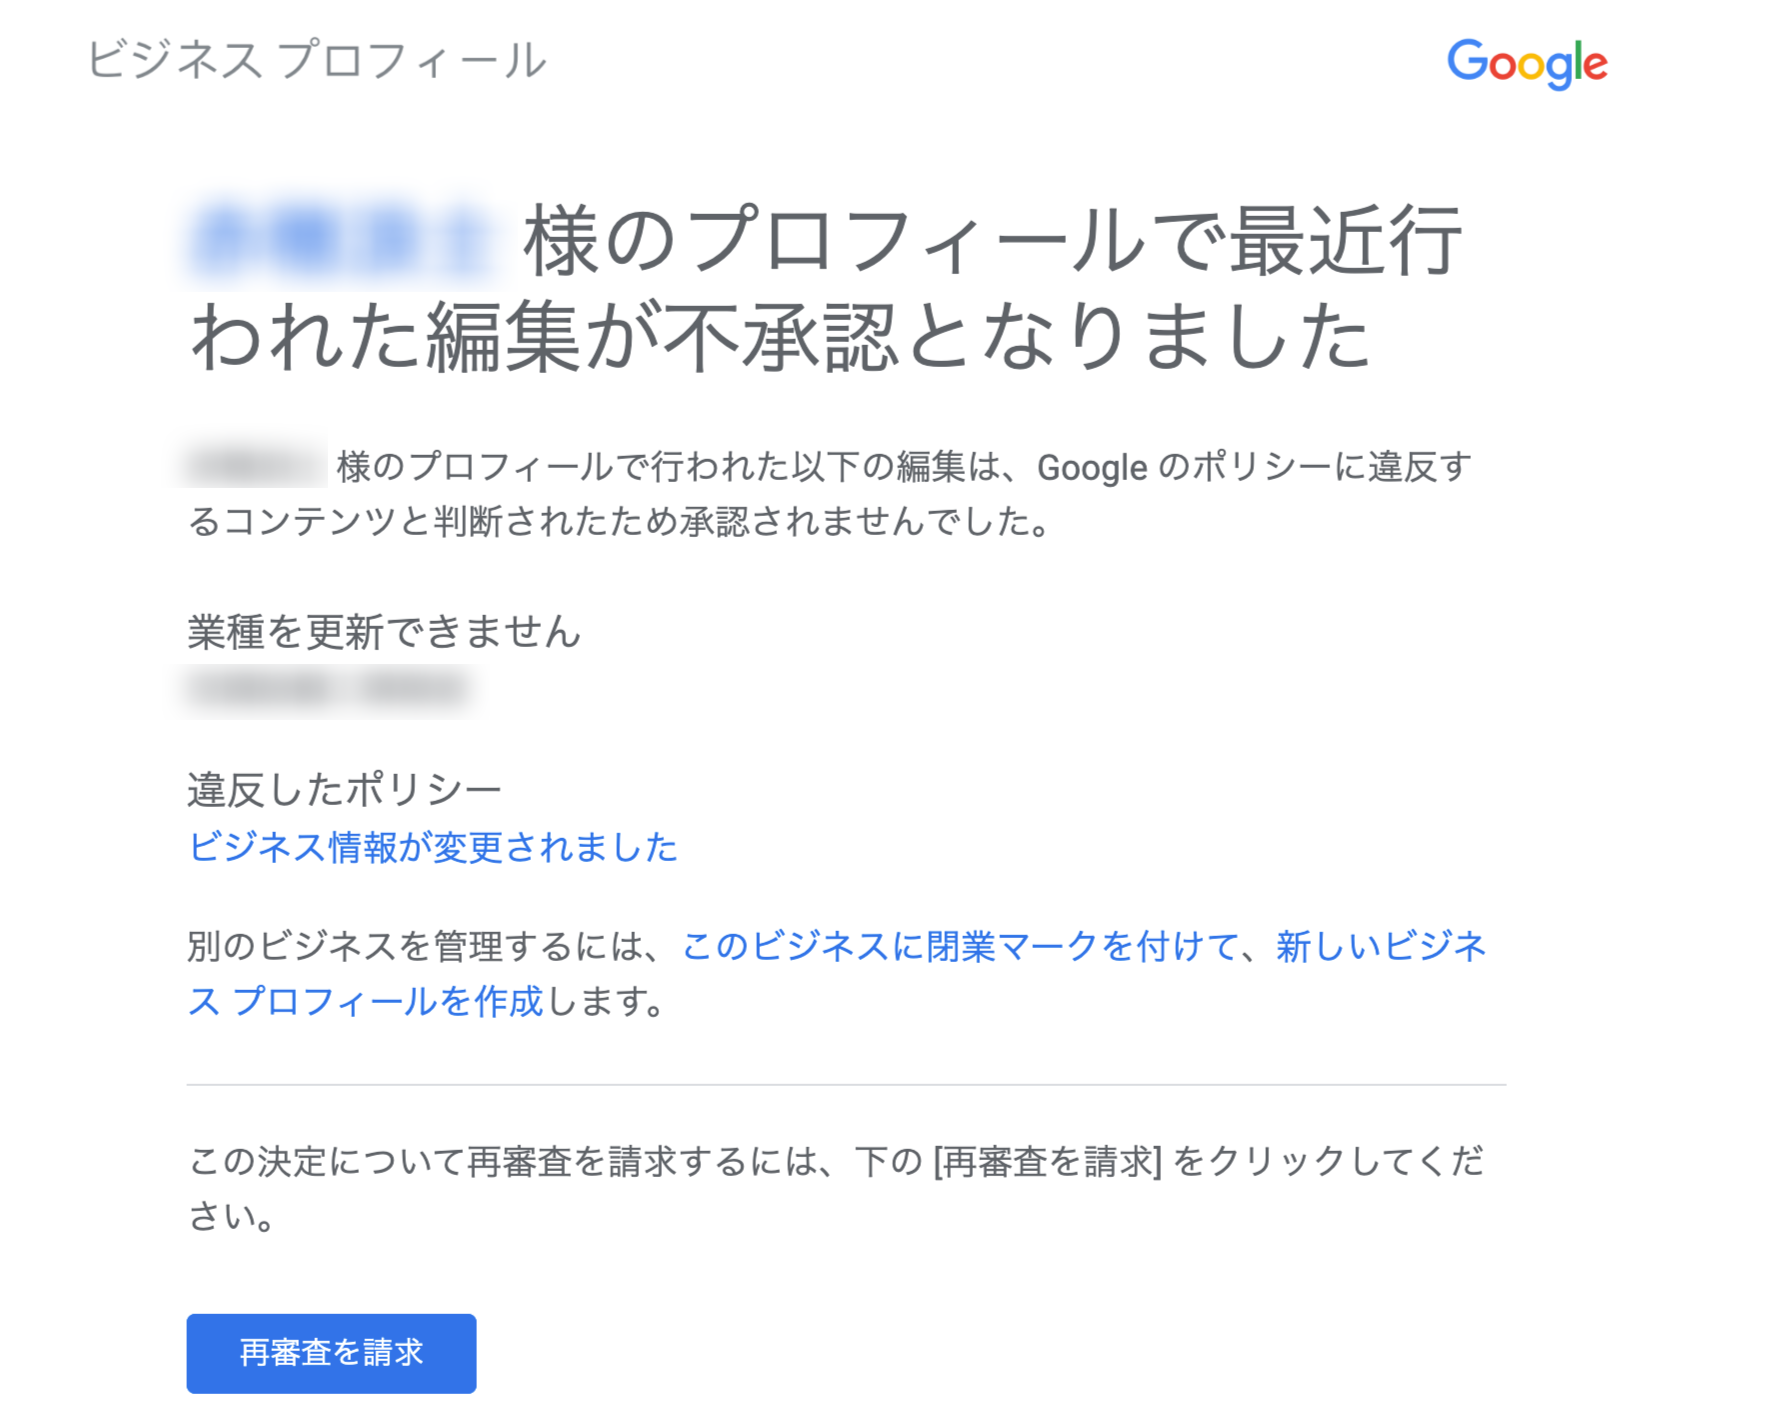Select the headline text 編集が不承認となりました
This screenshot has height=1414, width=1766.
coord(899,337)
